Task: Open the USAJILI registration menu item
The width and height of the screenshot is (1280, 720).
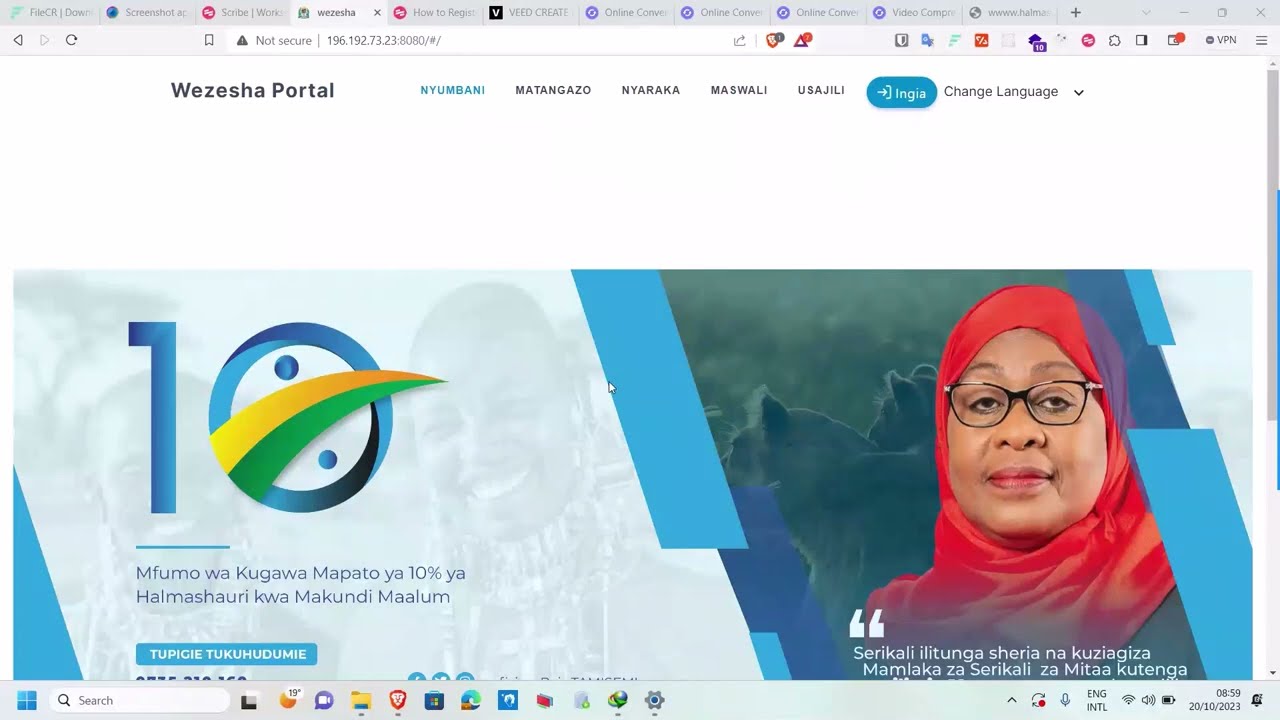Action: point(821,90)
